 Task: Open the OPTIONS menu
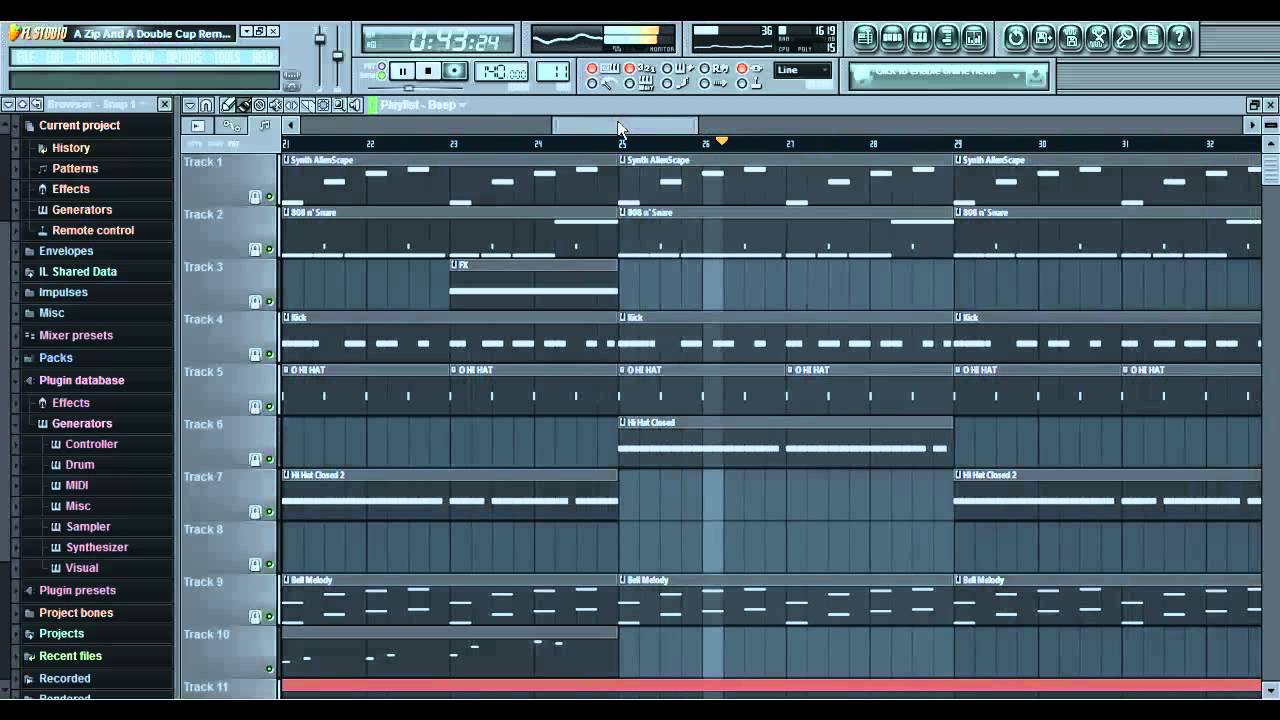point(184,57)
